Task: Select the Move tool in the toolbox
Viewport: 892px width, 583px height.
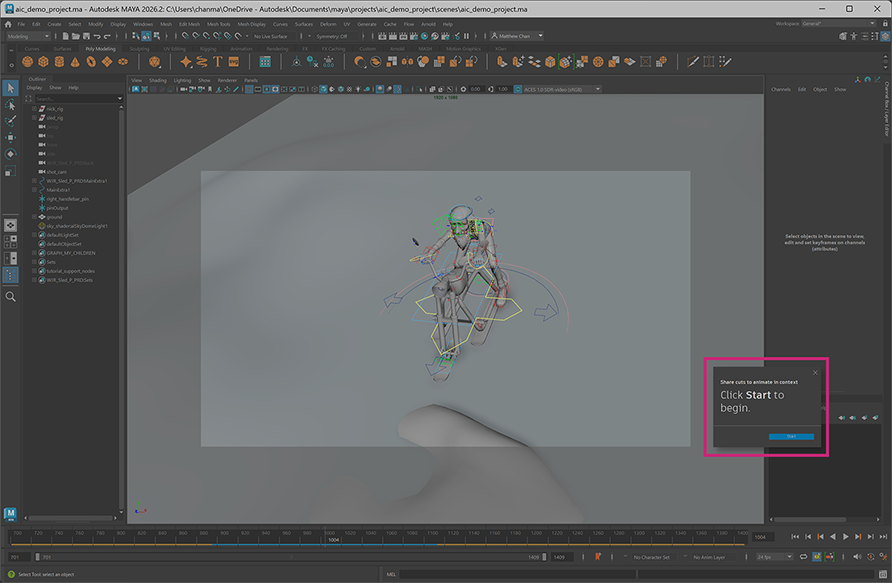Action: 10,136
